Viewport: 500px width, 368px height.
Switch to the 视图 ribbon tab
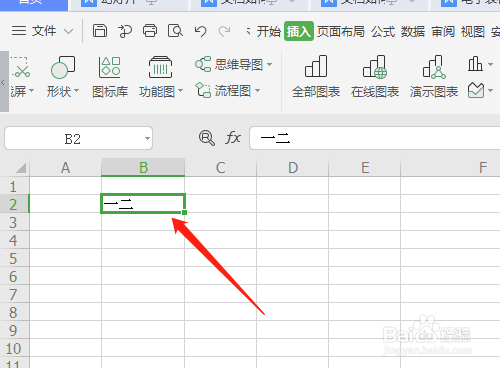click(x=473, y=32)
